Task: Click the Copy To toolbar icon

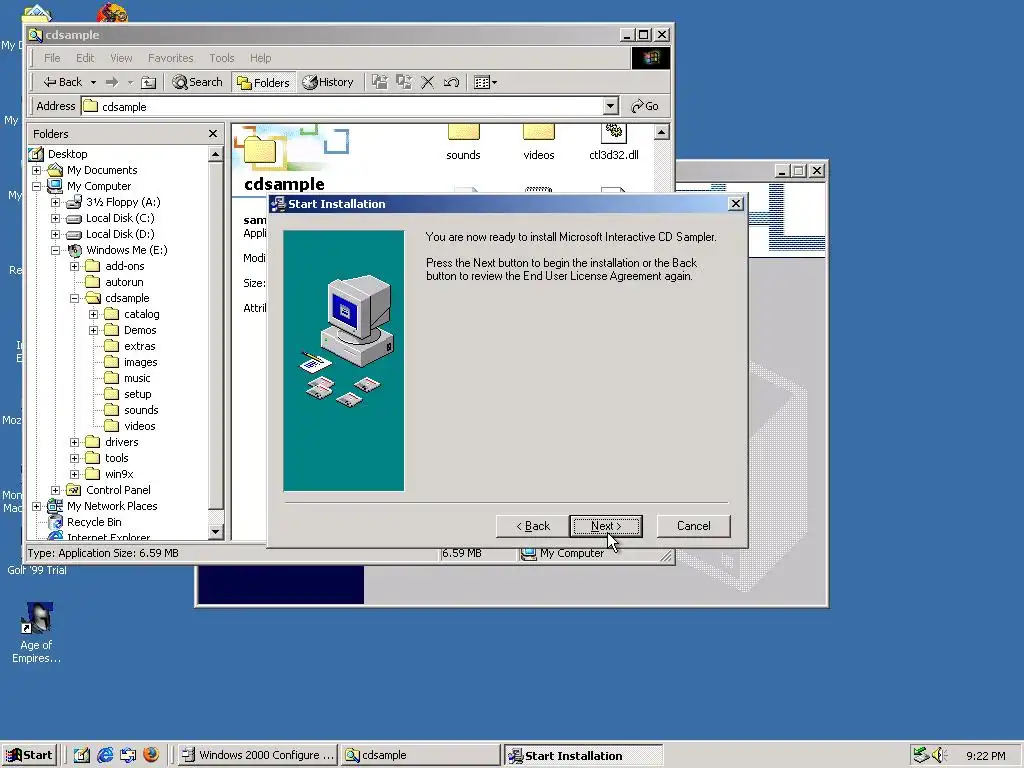Action: 404,82
